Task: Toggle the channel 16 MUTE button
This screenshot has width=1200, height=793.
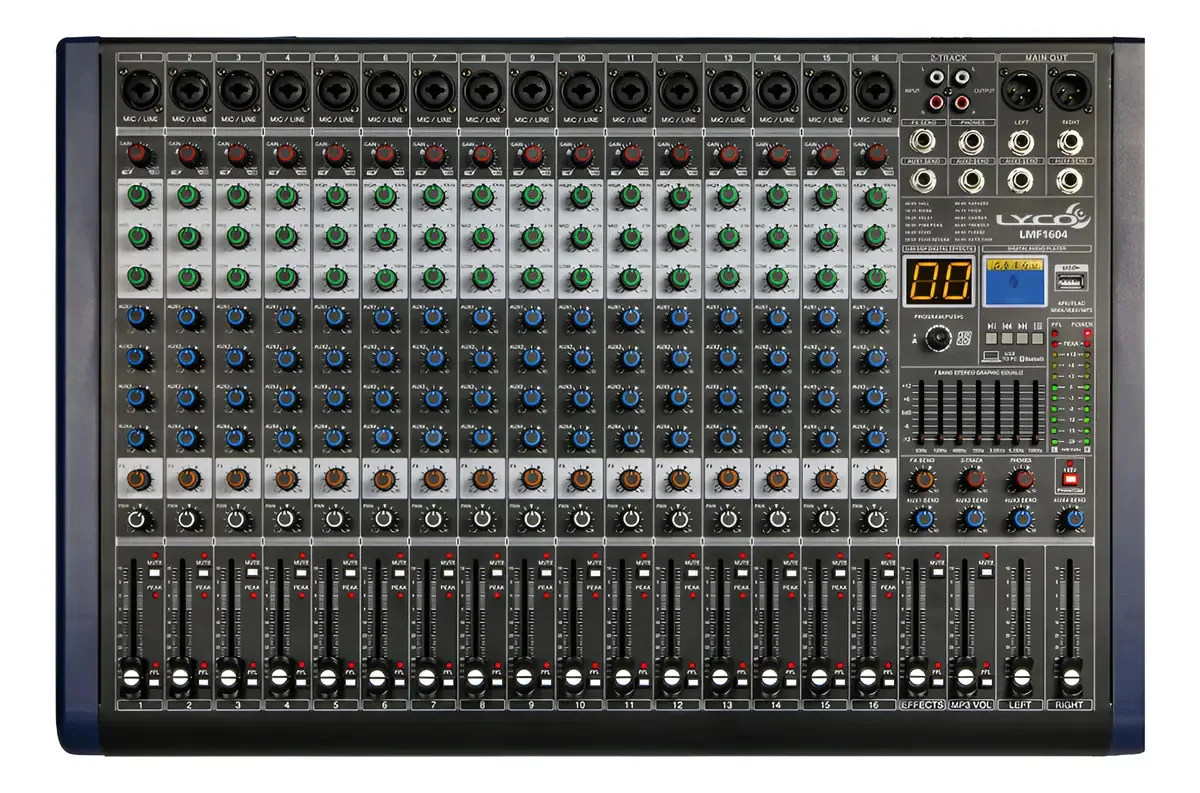Action: (x=891, y=573)
